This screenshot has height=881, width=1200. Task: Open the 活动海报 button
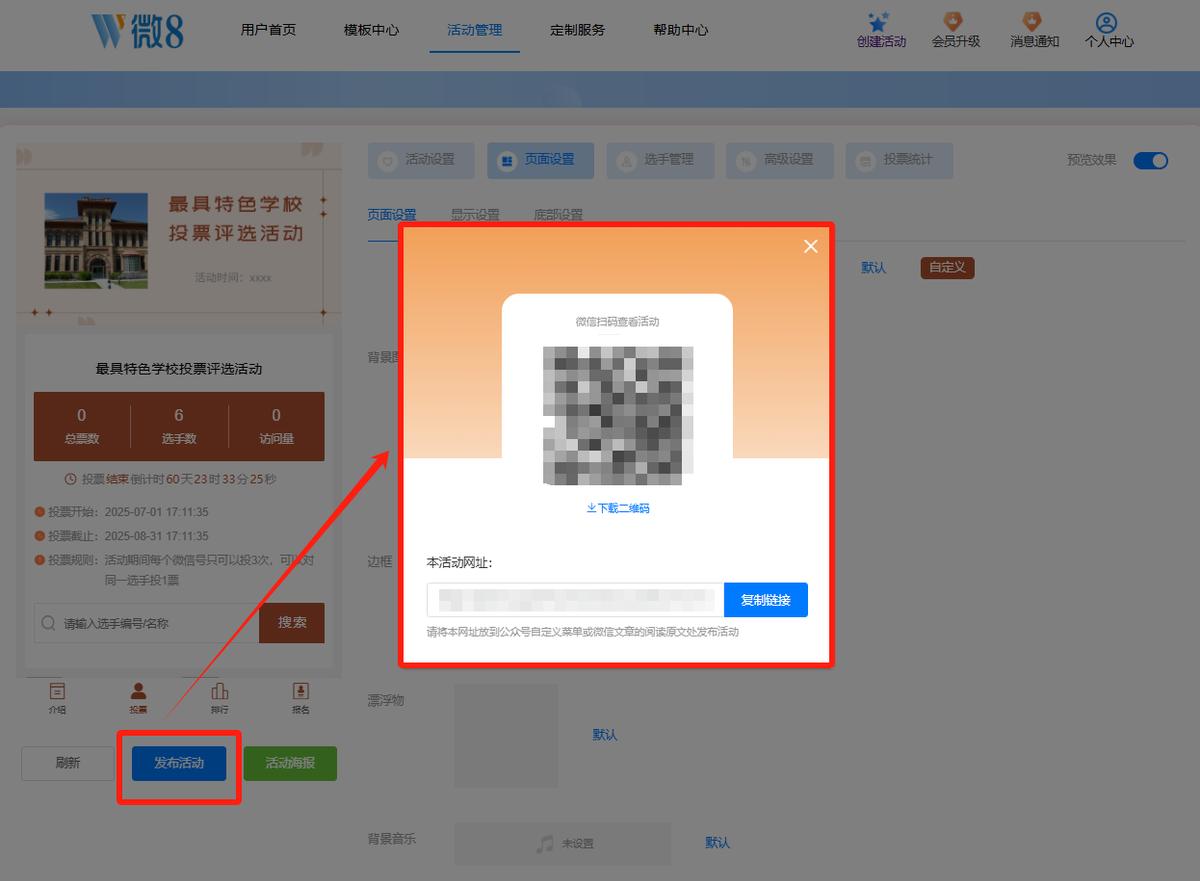tap(290, 763)
